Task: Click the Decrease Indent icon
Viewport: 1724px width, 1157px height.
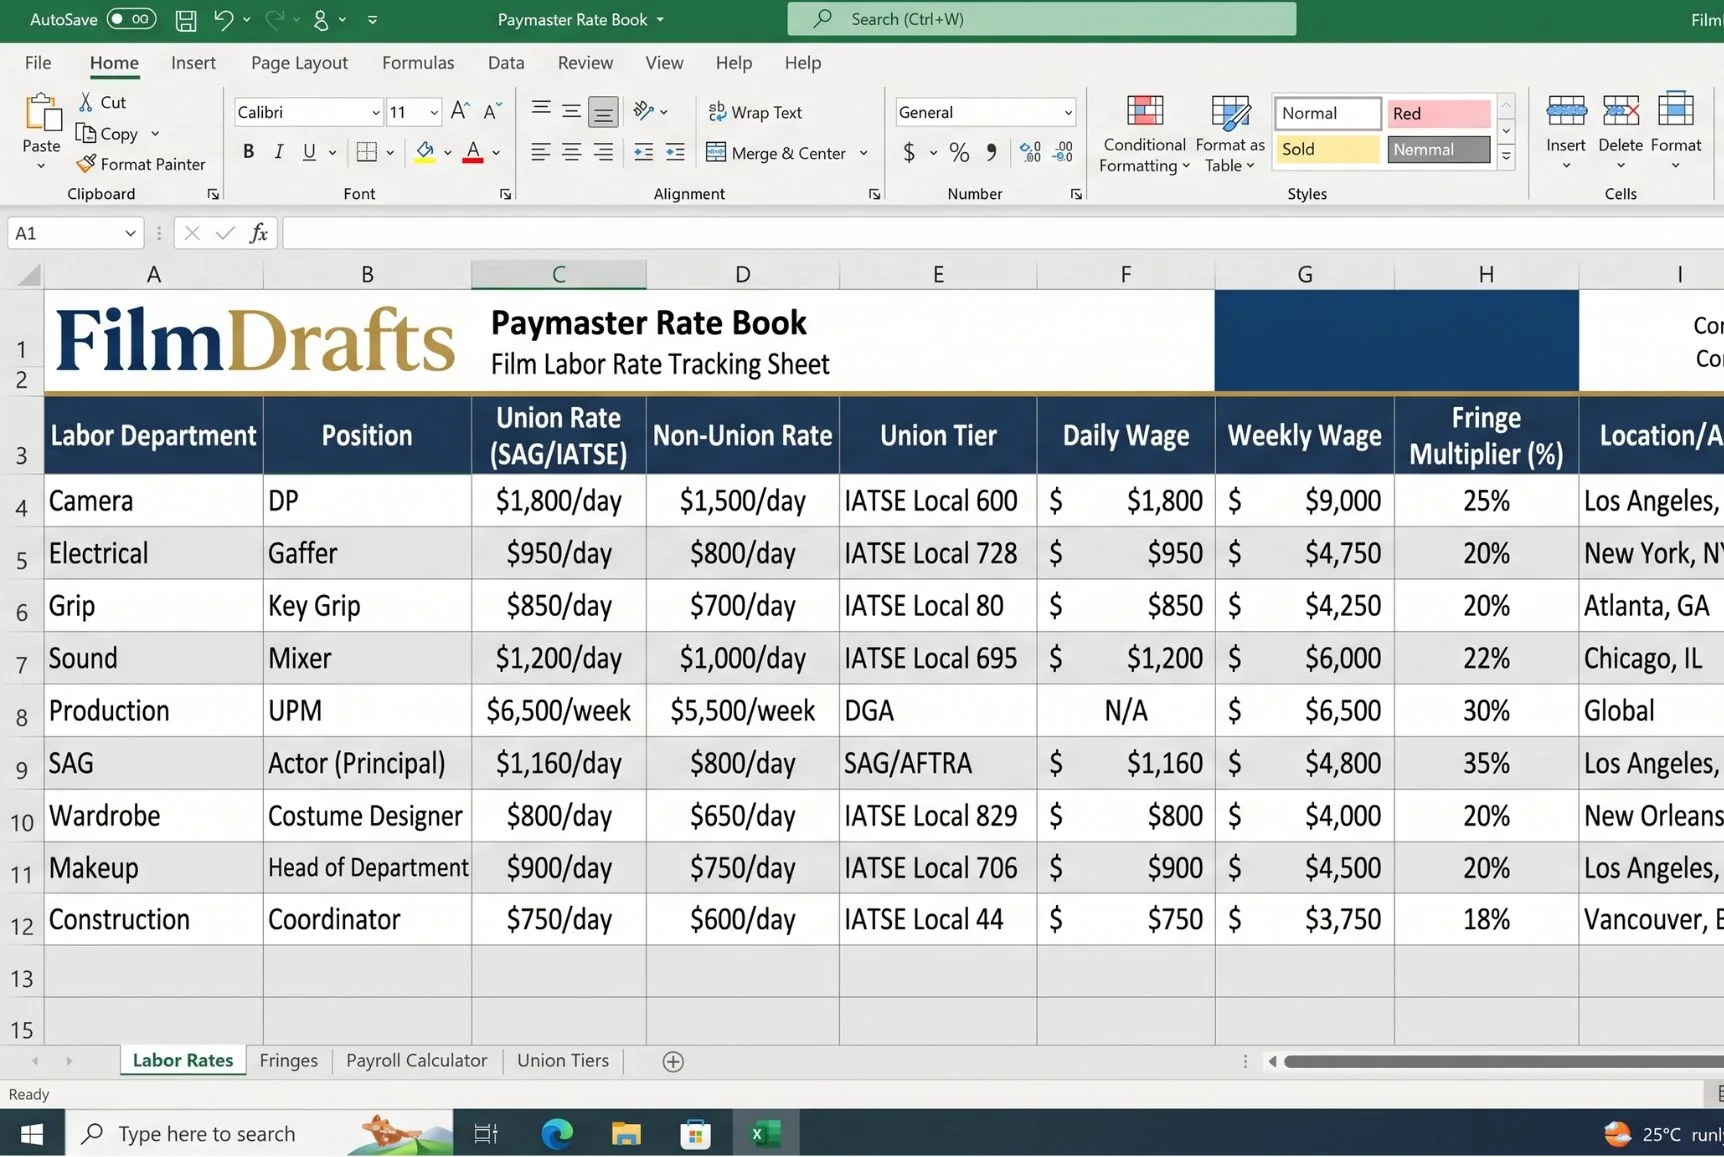Action: pyautogui.click(x=643, y=152)
